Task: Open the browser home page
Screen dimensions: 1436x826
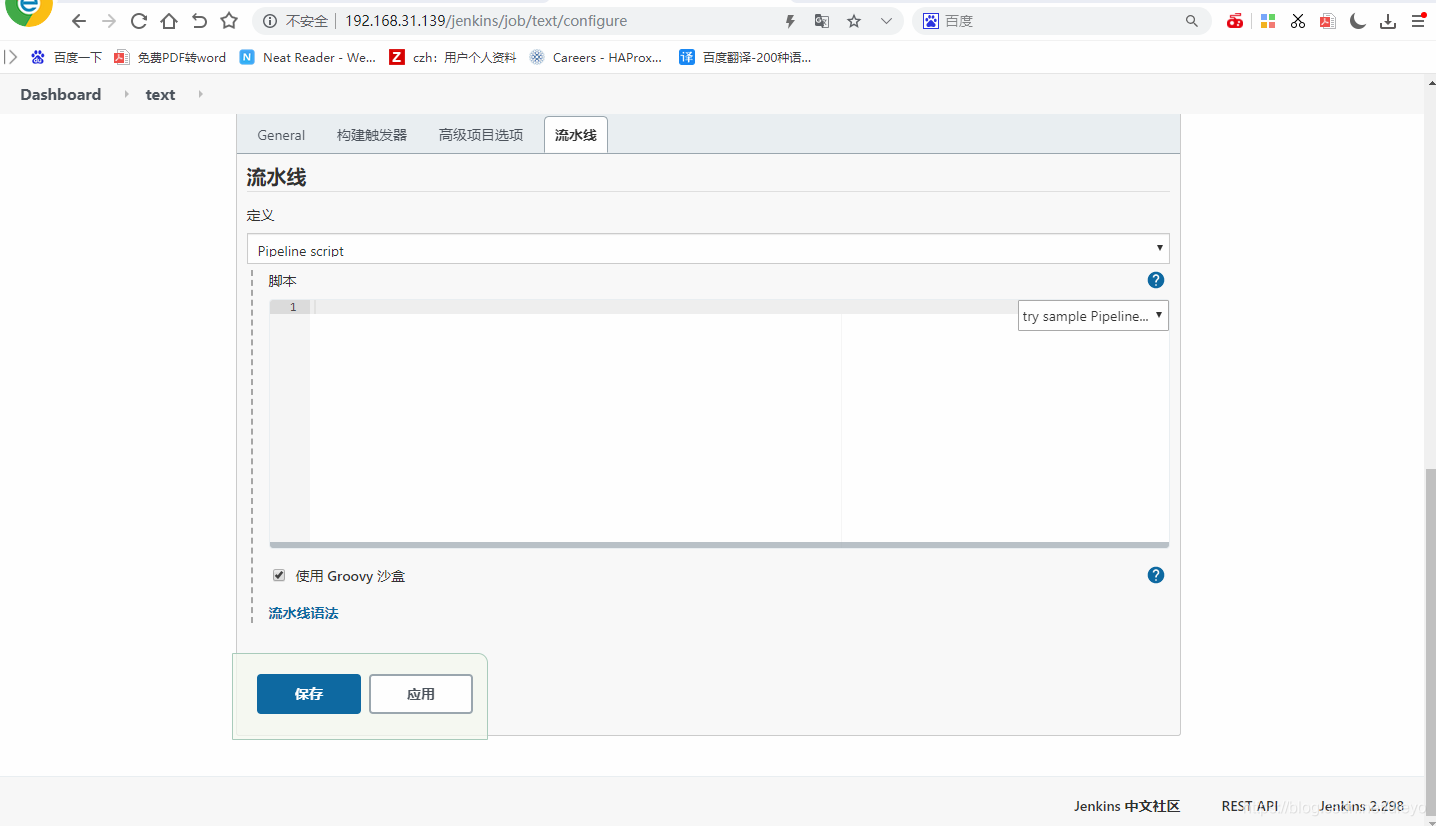Action: click(169, 21)
